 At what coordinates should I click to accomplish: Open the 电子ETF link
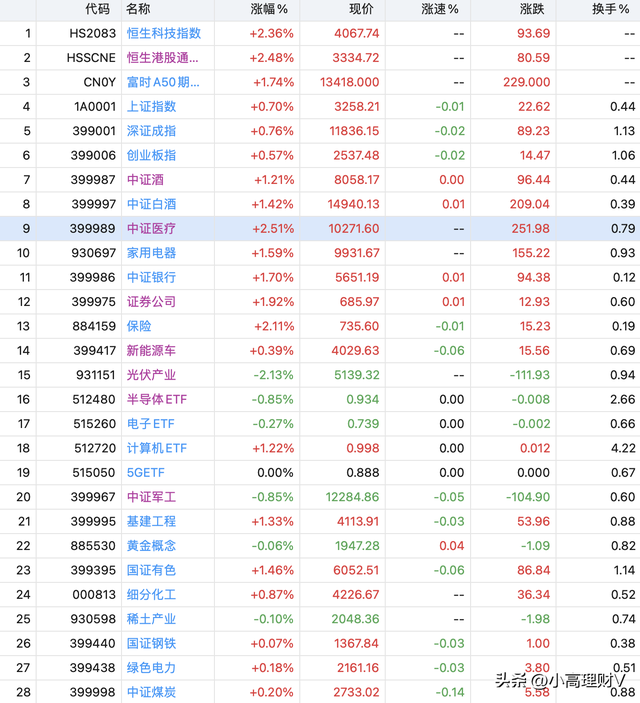(x=150, y=424)
